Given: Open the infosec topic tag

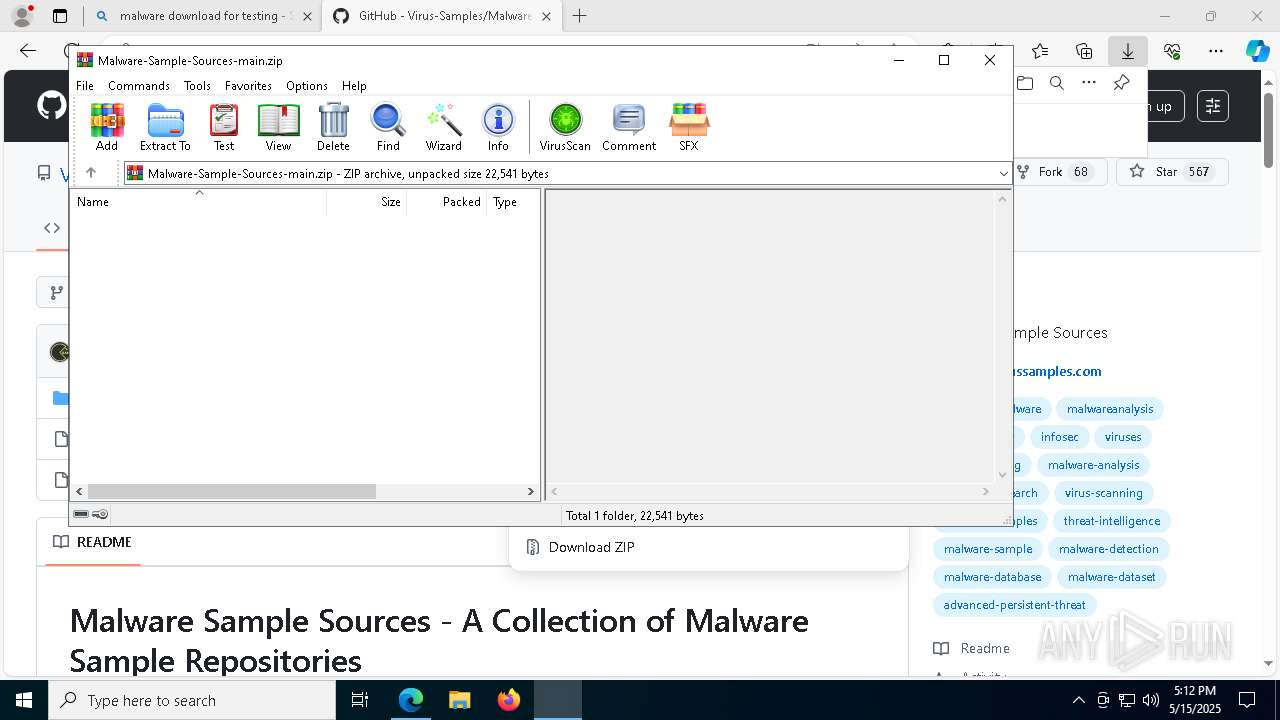Looking at the screenshot, I should [x=1059, y=437].
